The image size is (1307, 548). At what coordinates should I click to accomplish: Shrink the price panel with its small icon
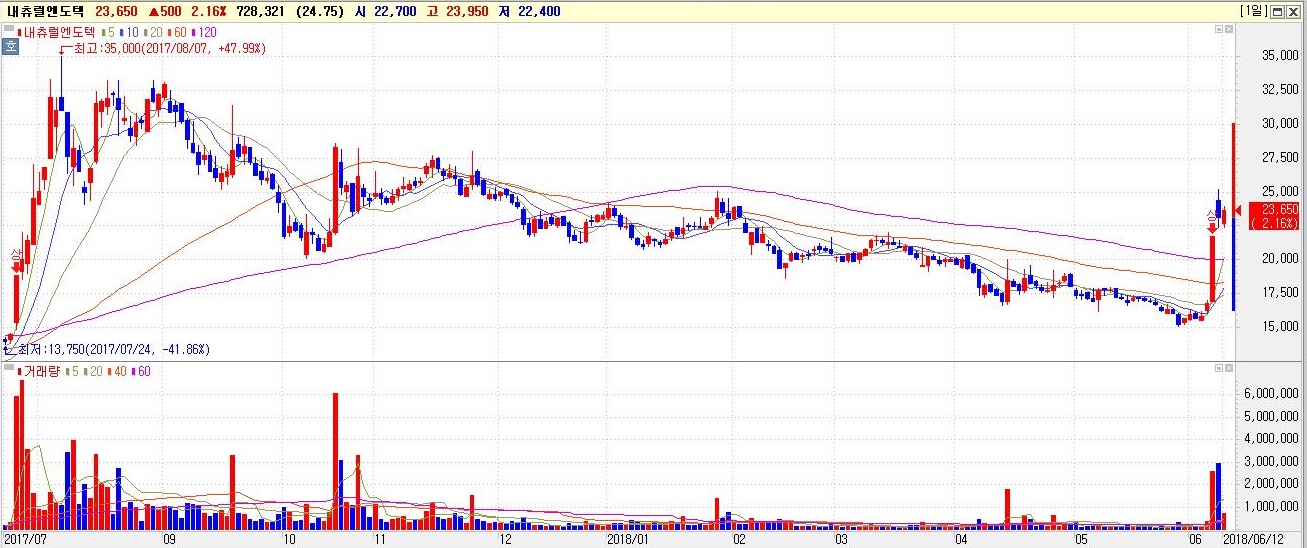[x=1218, y=31]
